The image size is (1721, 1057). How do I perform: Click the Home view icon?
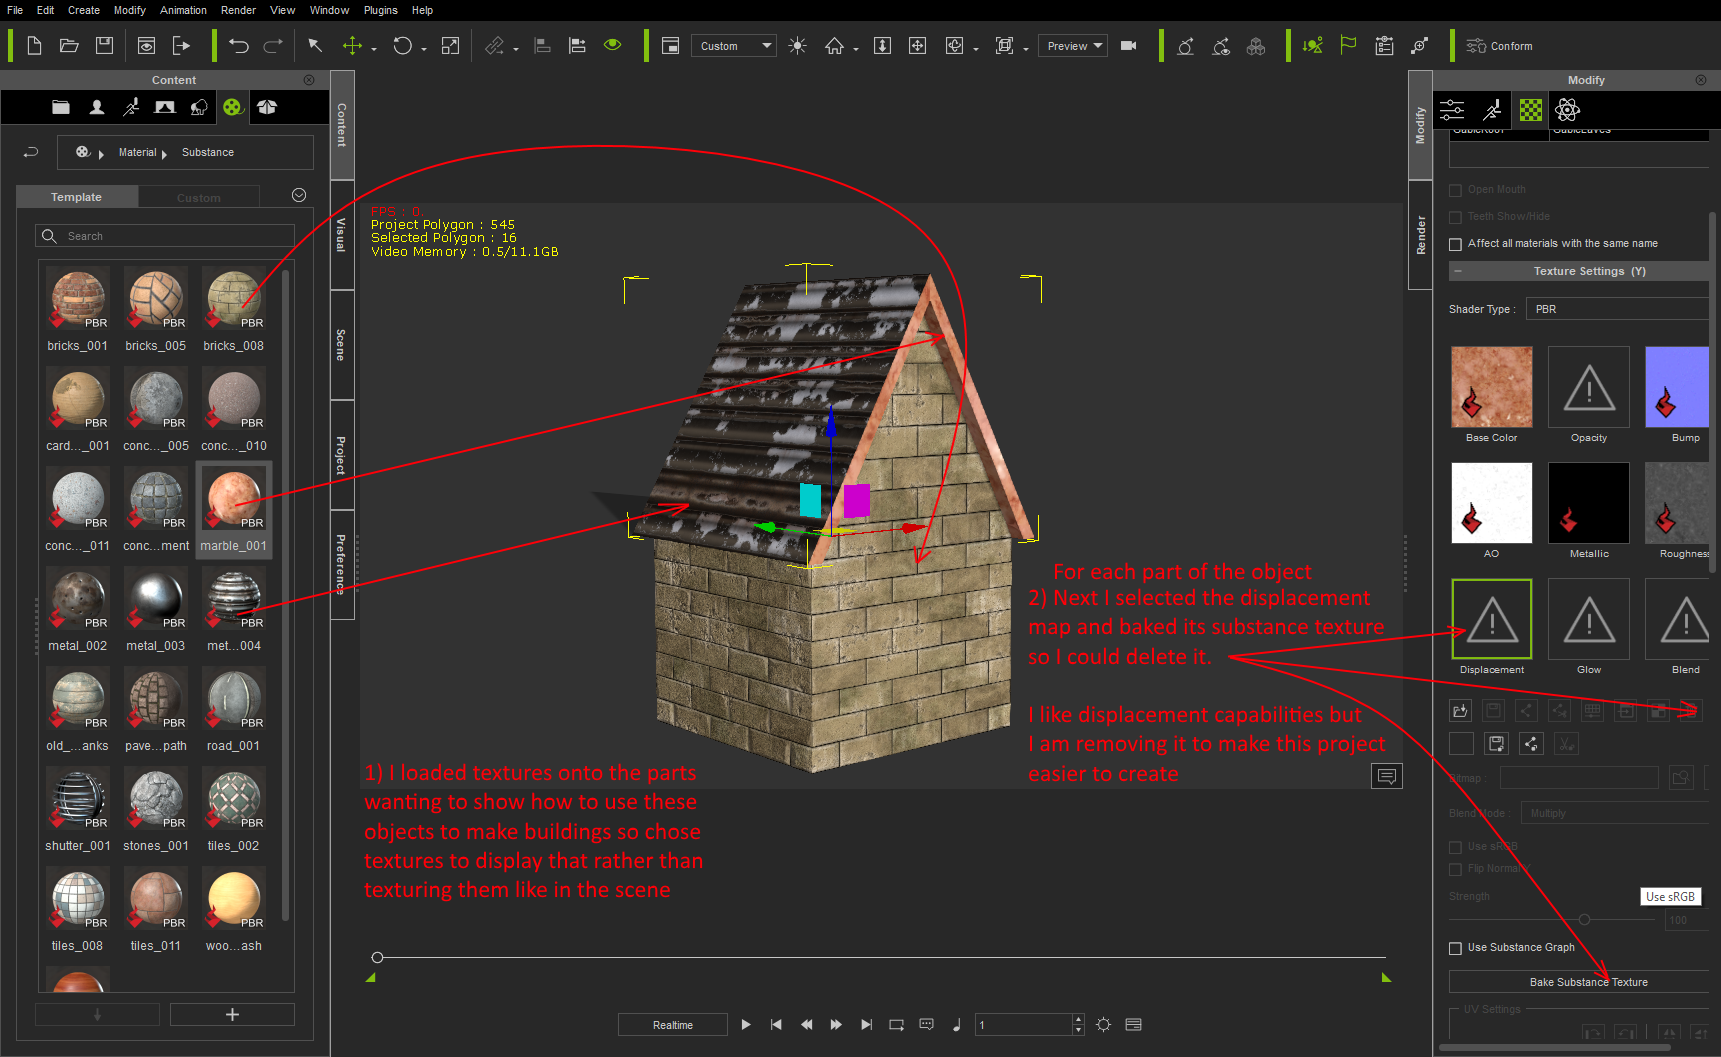pos(834,46)
